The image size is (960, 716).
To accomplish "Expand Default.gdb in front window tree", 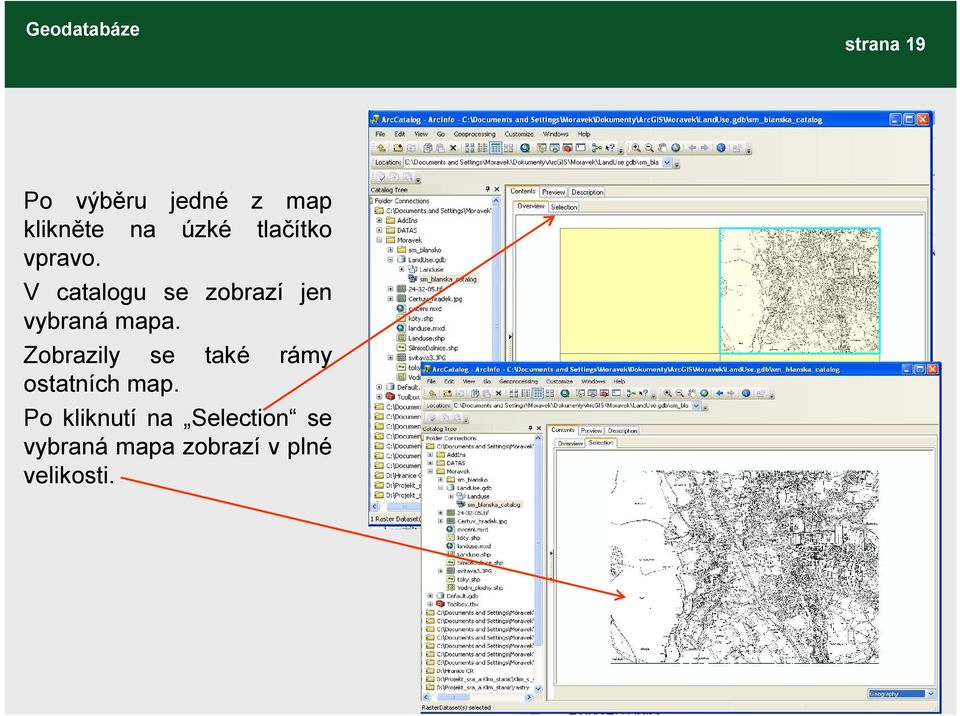I will (430, 595).
